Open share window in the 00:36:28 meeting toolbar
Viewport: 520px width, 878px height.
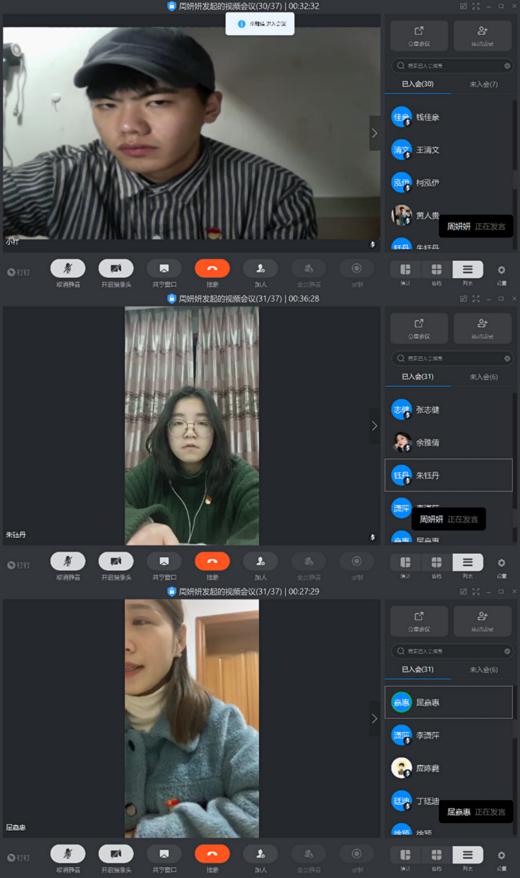[164, 561]
